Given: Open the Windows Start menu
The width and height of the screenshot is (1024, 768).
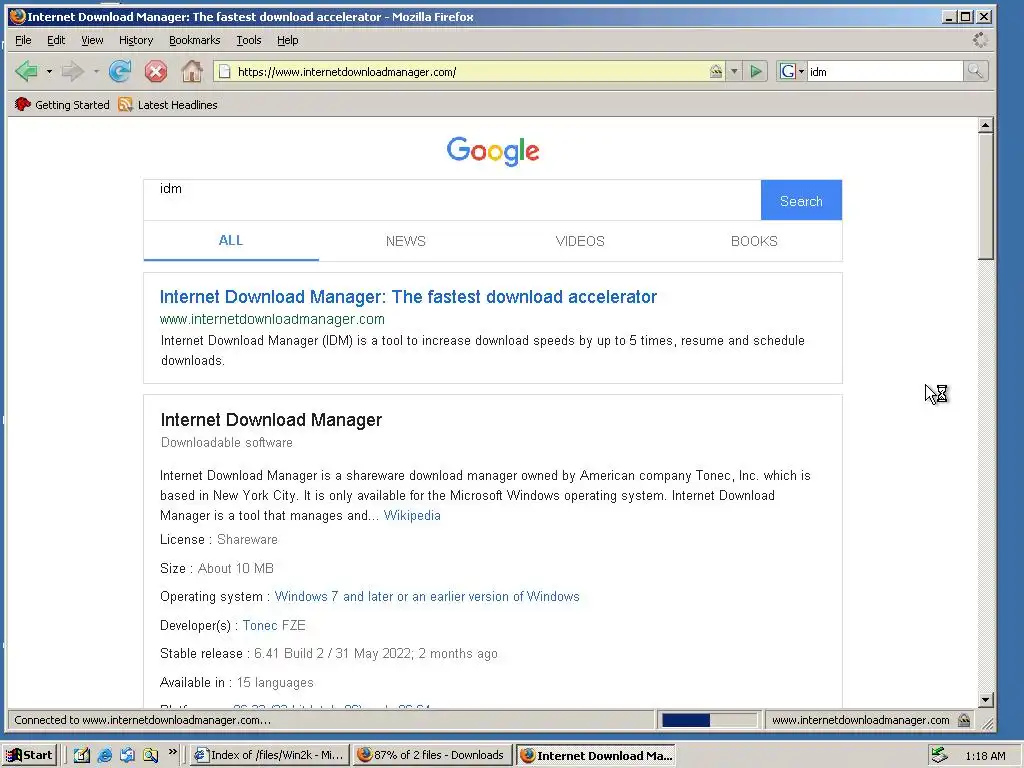Looking at the screenshot, I should [30, 755].
